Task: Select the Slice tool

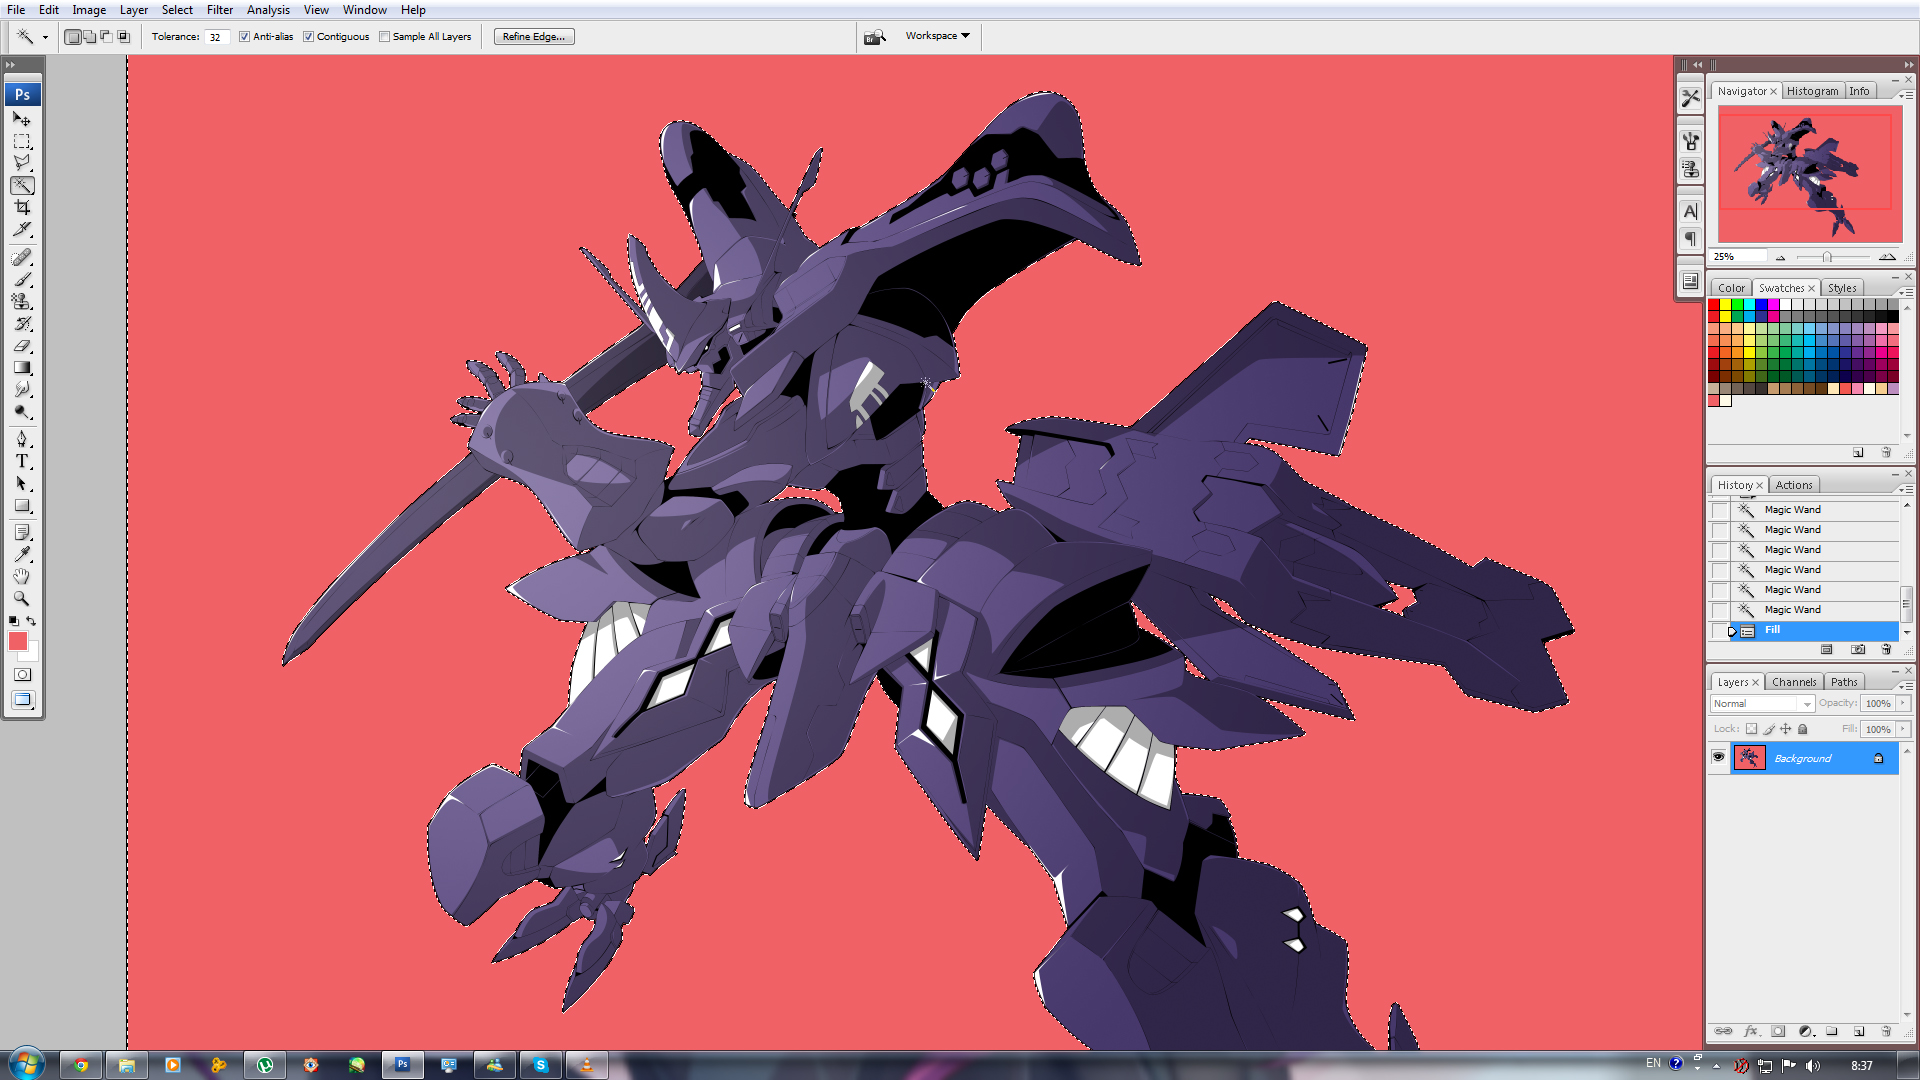Action: tap(22, 229)
